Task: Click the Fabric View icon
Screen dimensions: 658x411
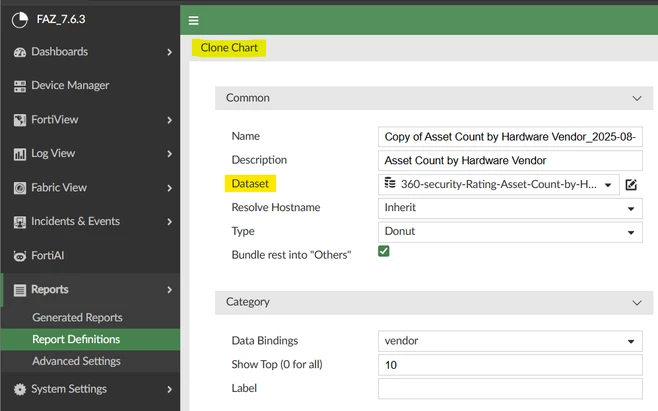Action: coord(20,188)
